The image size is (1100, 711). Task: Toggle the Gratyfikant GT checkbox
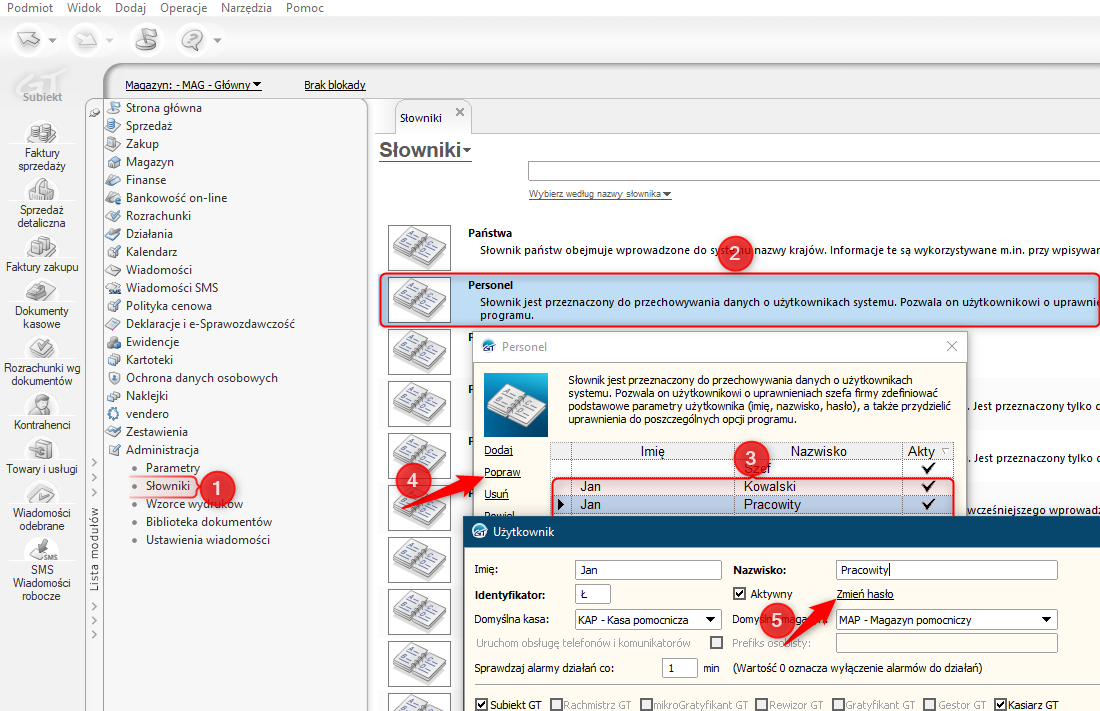838,704
